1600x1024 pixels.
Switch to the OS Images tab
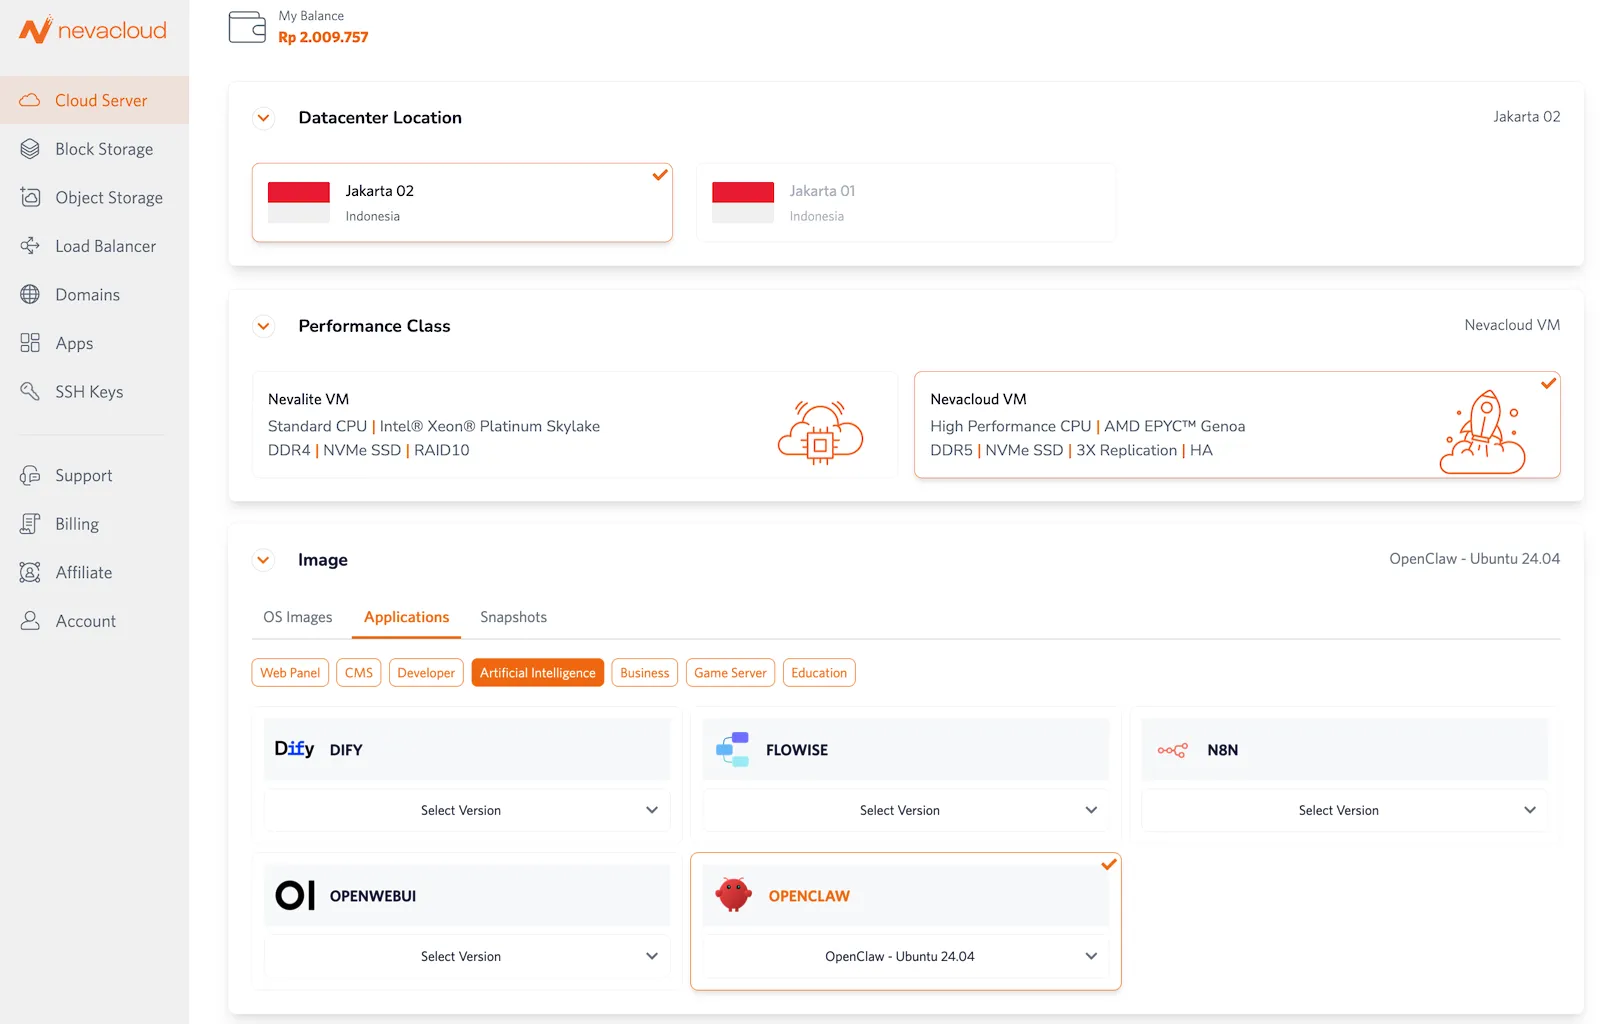(297, 617)
